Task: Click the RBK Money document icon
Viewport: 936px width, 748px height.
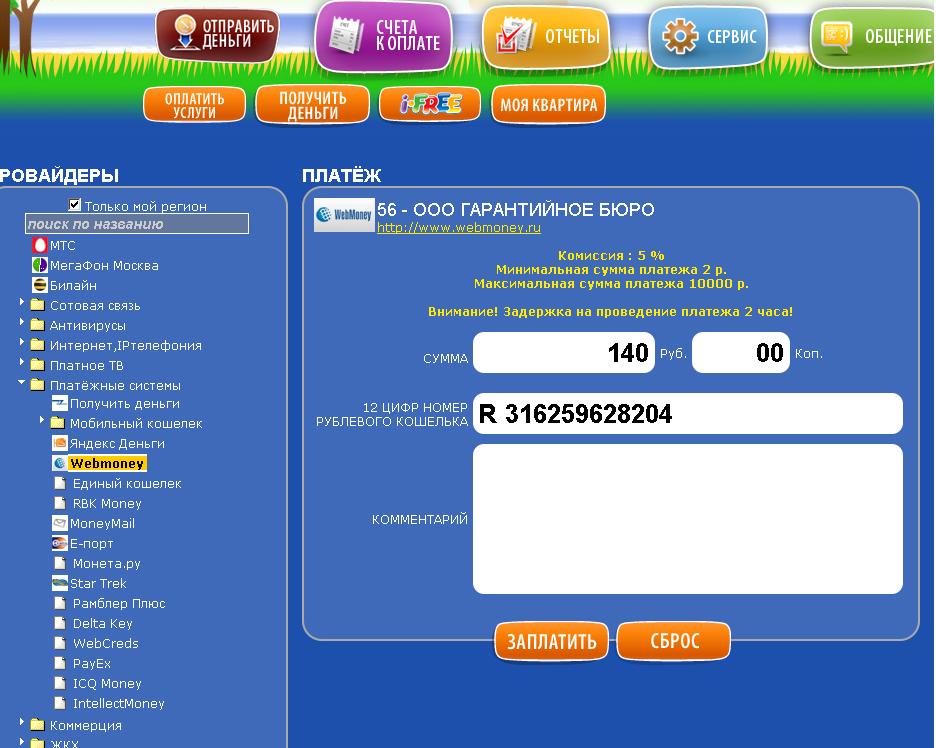Action: click(x=60, y=503)
